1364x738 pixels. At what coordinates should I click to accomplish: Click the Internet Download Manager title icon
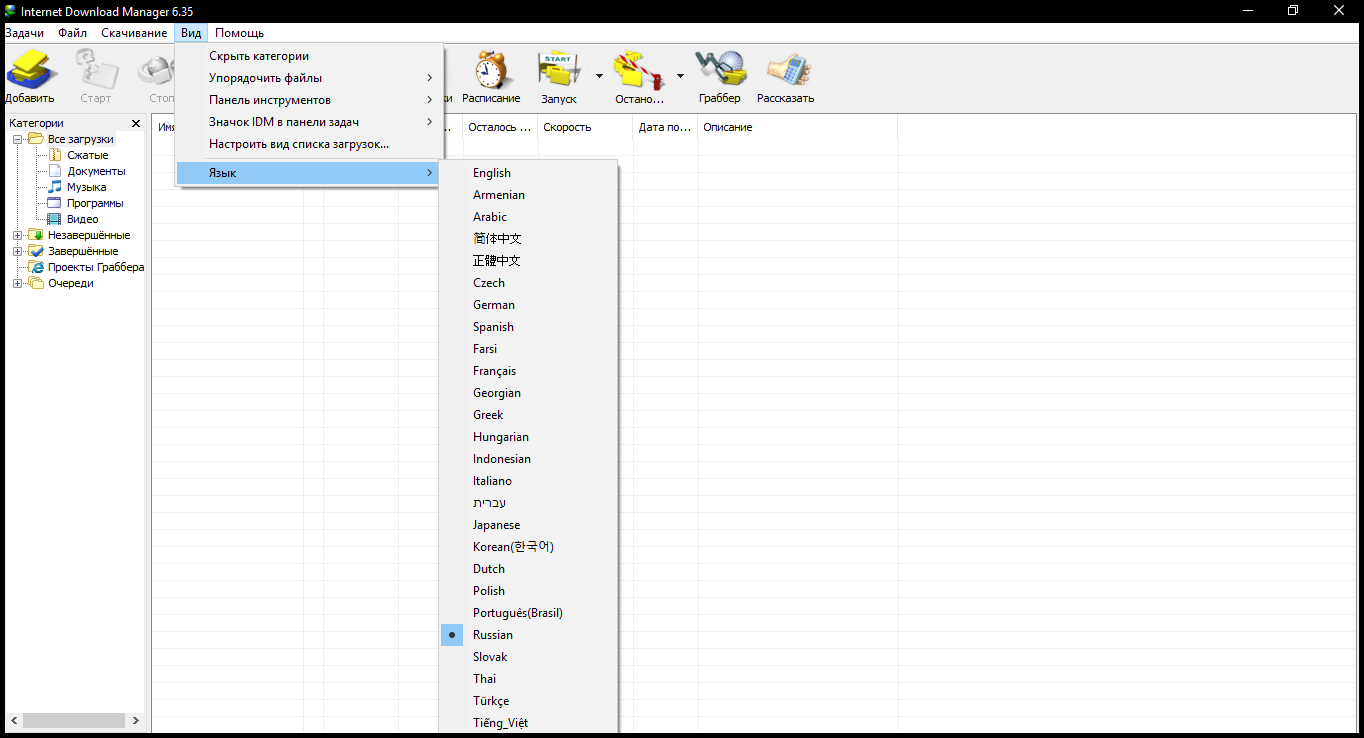point(11,10)
